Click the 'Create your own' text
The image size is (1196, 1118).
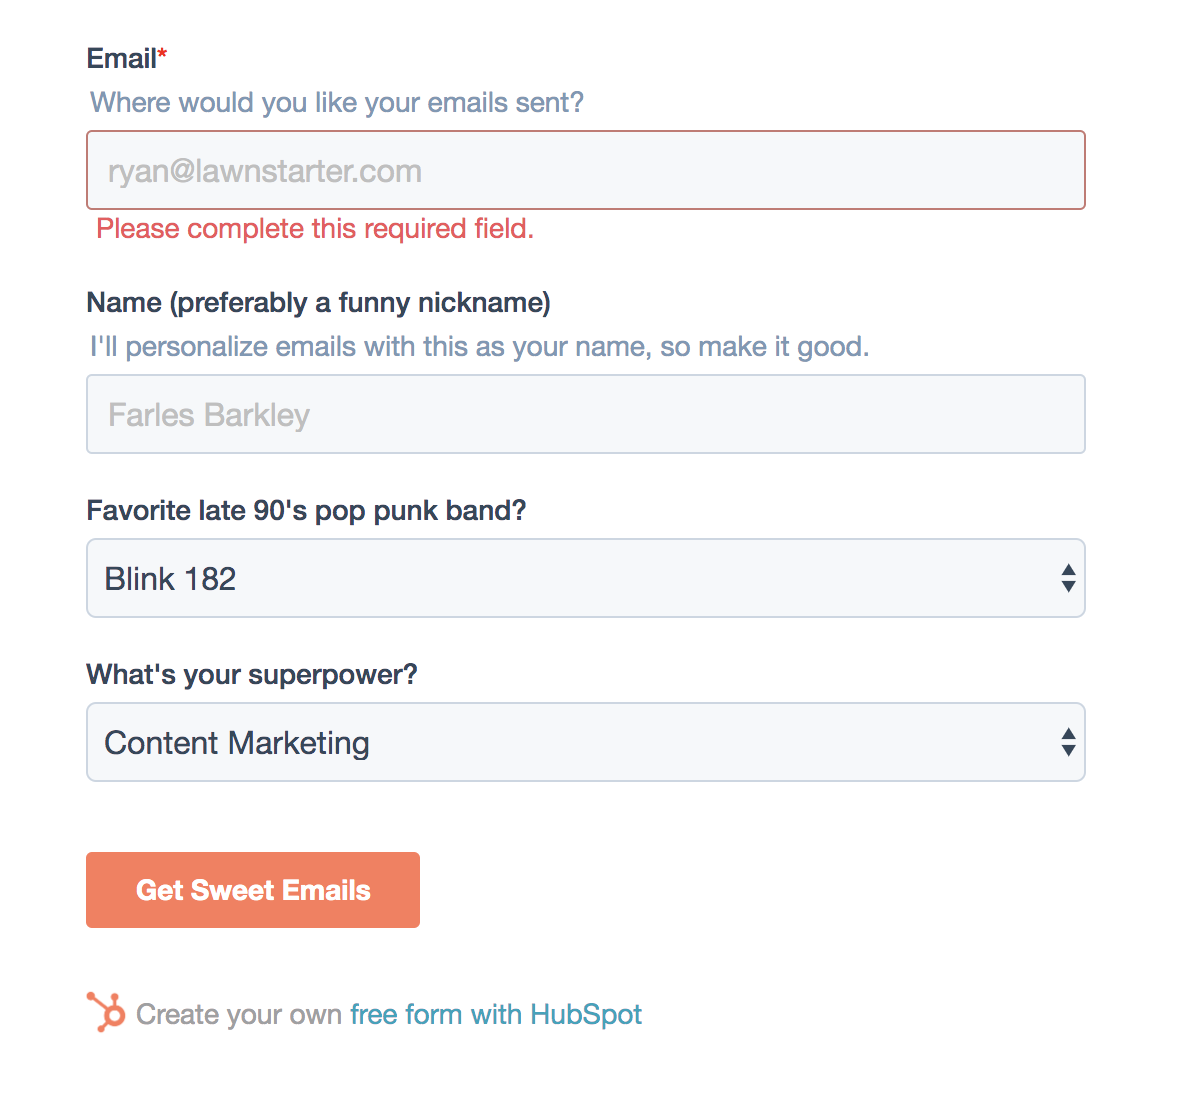239,1014
